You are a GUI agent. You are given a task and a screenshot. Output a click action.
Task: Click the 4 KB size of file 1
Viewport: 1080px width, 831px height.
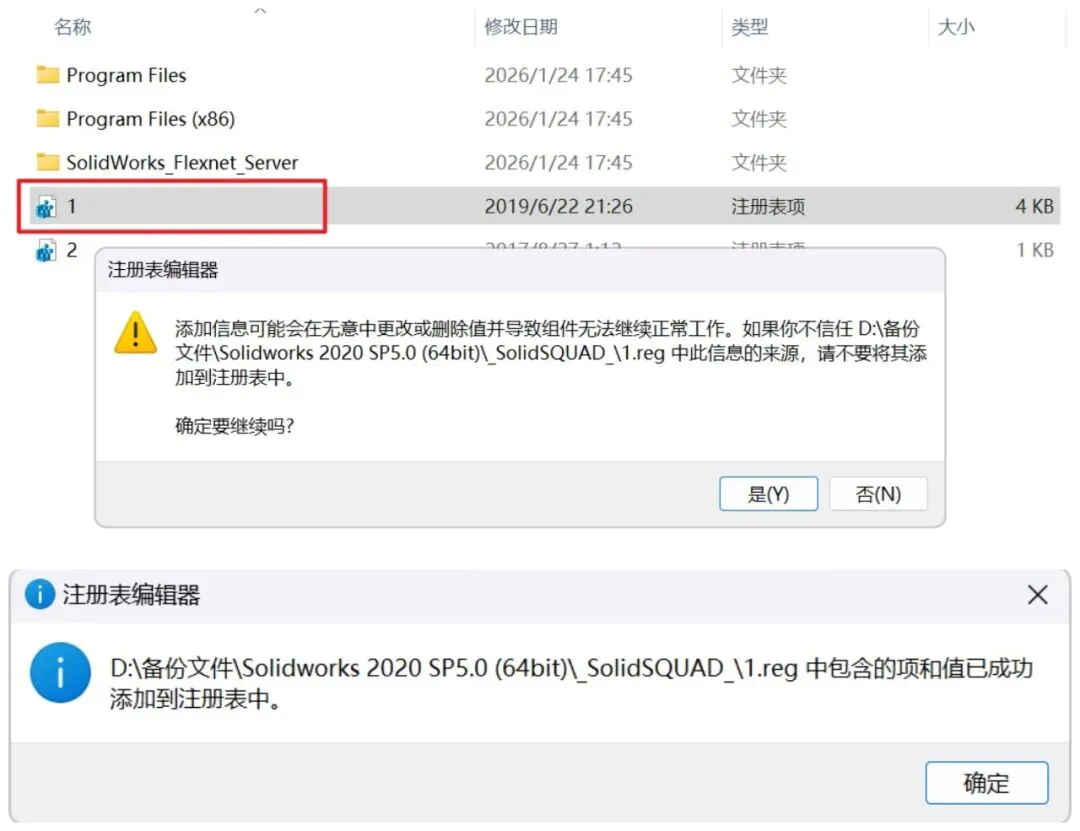(x=1035, y=206)
